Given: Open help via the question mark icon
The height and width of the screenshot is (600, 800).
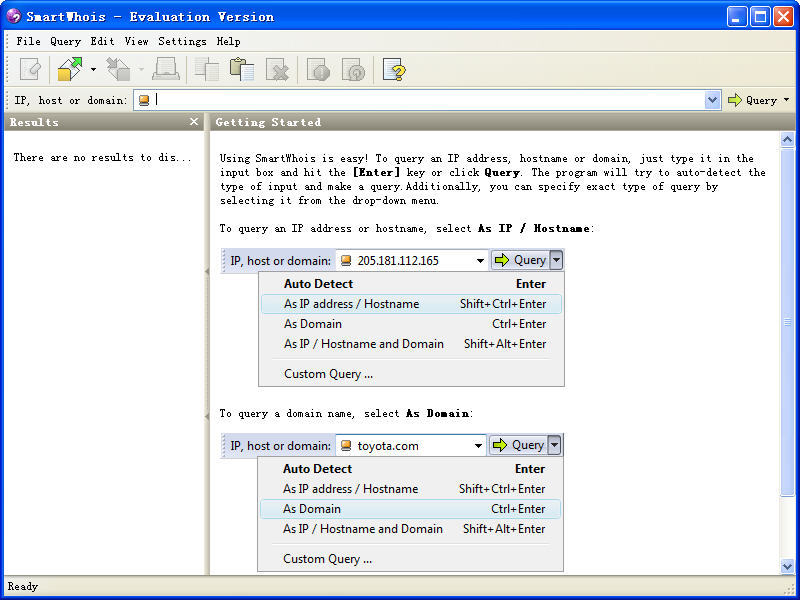Looking at the screenshot, I should pyautogui.click(x=393, y=69).
